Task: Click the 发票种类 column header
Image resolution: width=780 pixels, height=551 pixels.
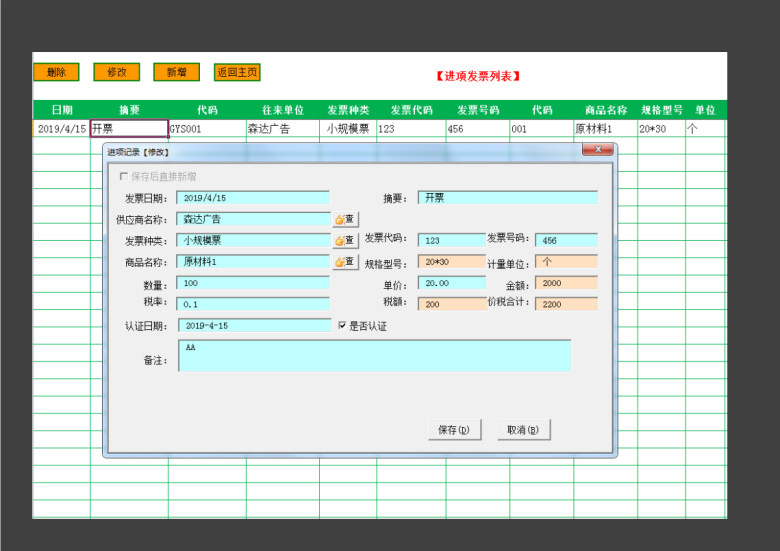Action: [348, 110]
